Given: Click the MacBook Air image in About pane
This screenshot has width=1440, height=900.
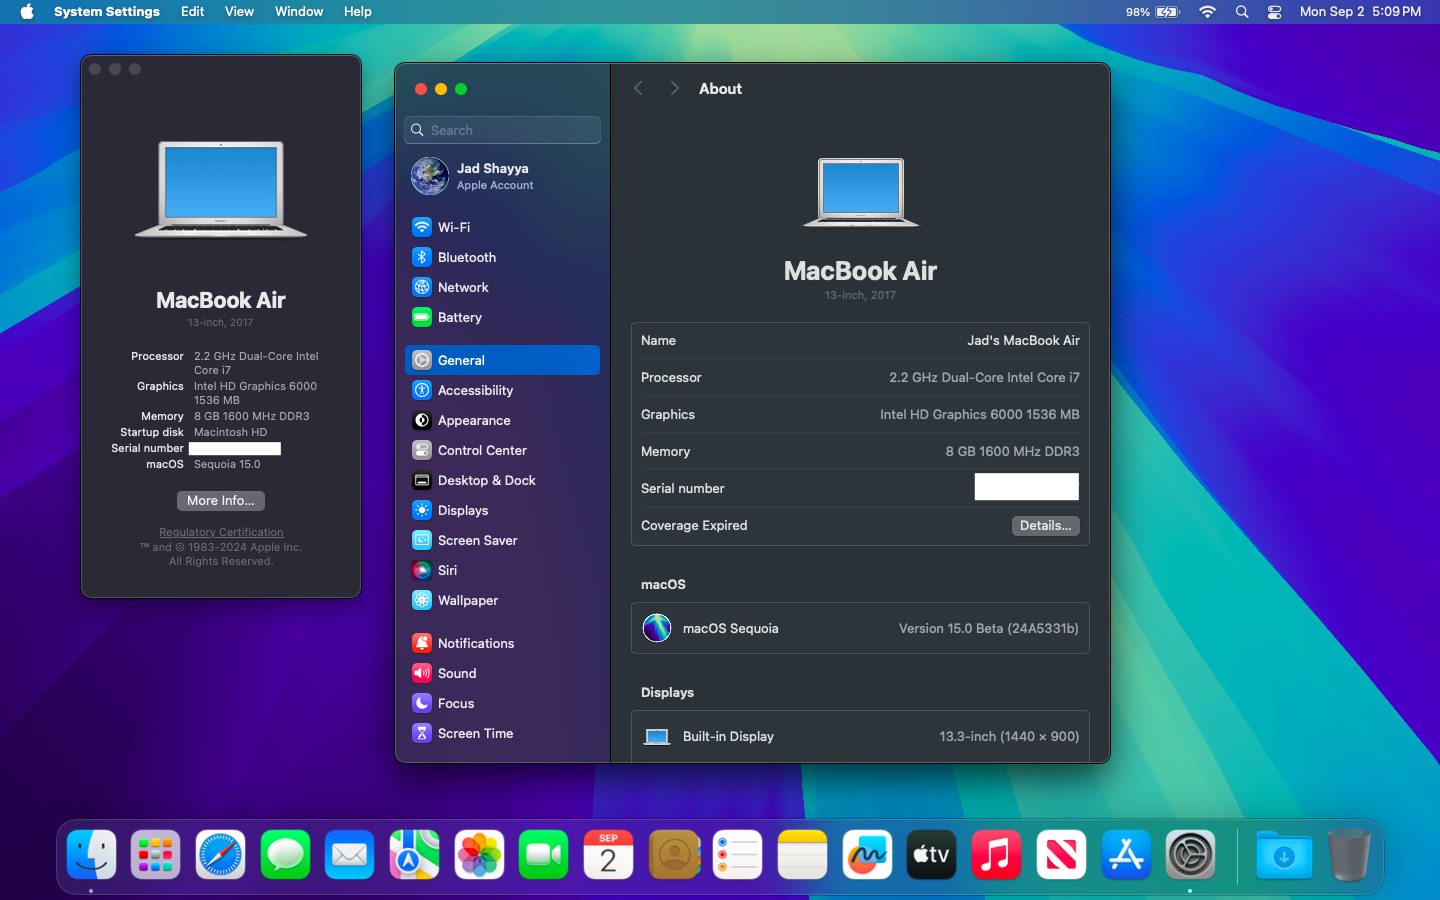Looking at the screenshot, I should click(861, 192).
